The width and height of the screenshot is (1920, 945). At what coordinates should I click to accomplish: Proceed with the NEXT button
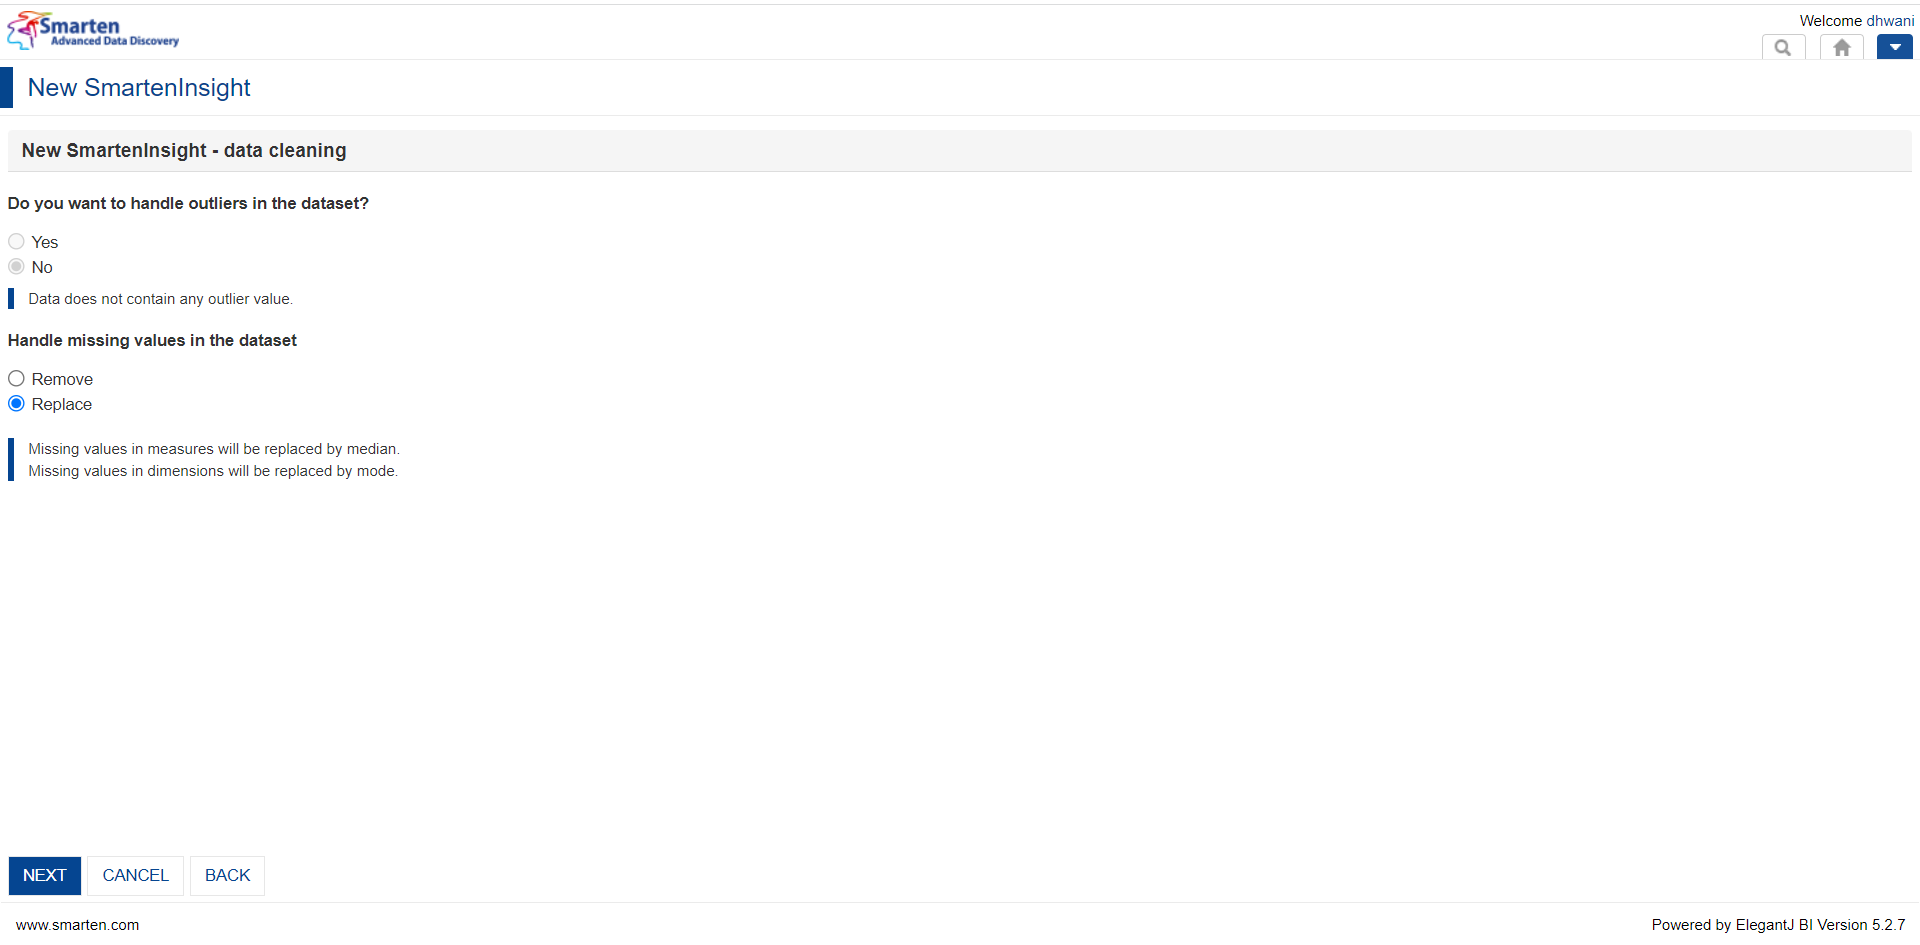tap(45, 875)
